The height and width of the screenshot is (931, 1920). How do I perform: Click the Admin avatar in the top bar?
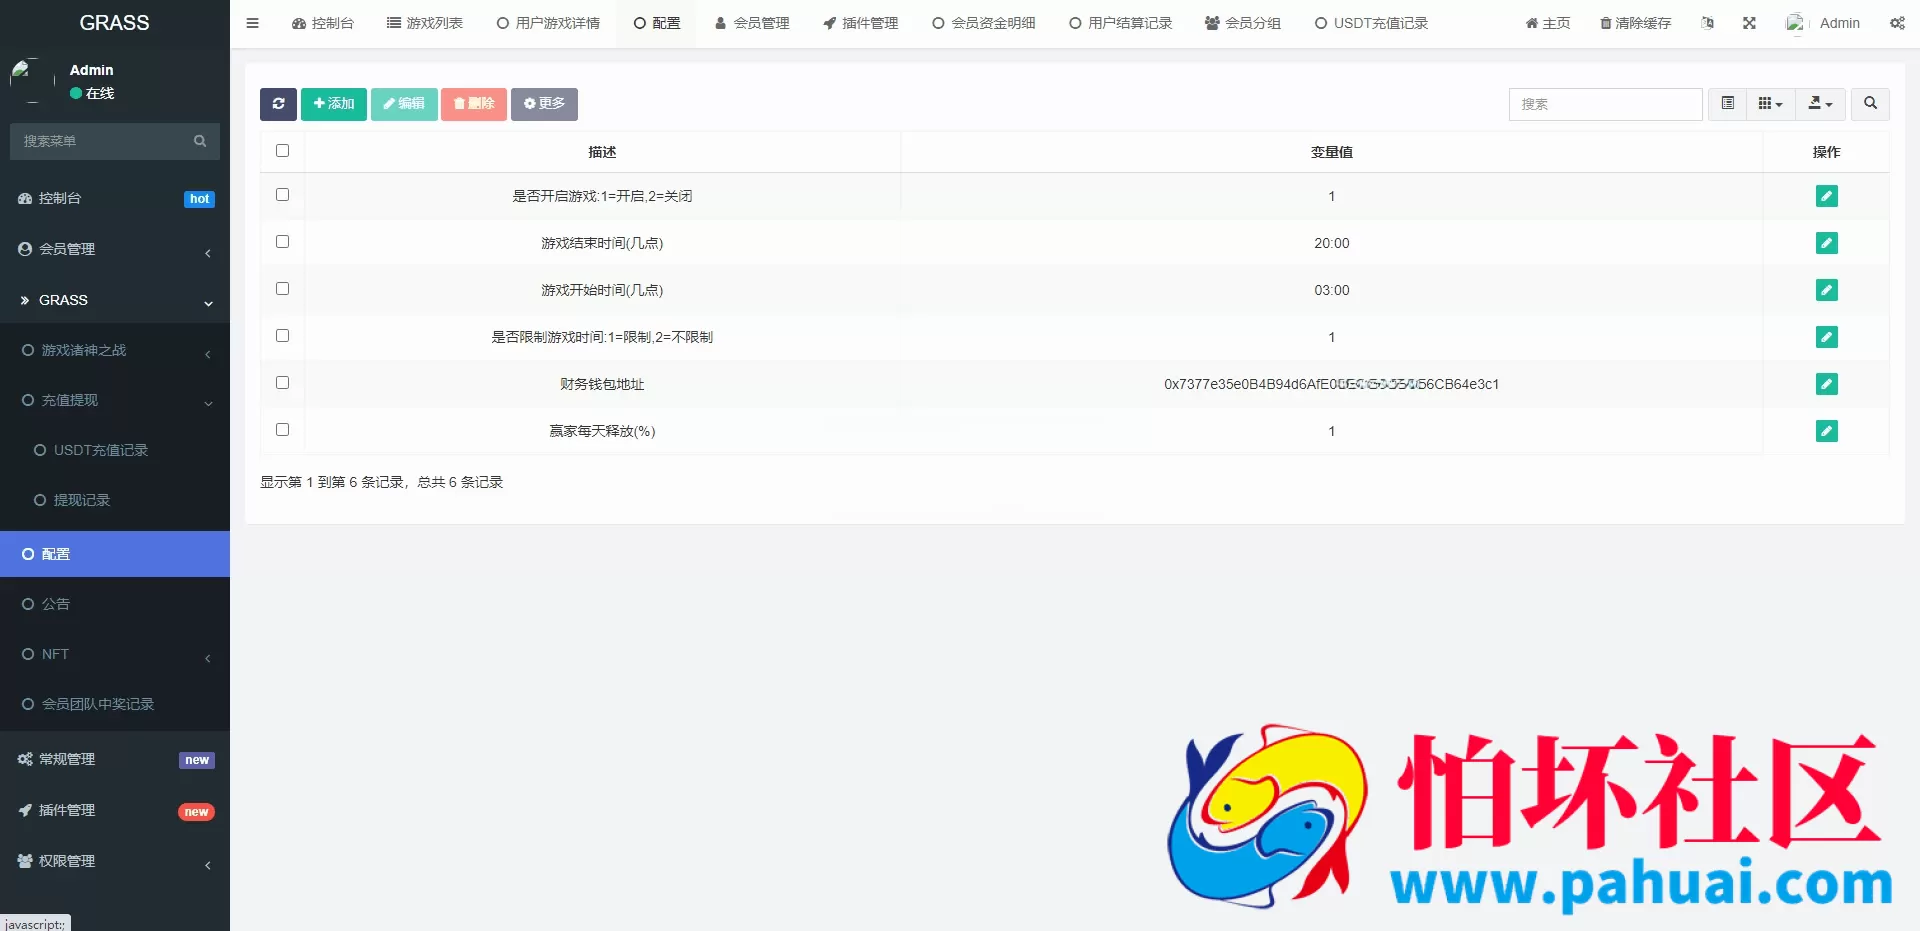(x=1797, y=23)
